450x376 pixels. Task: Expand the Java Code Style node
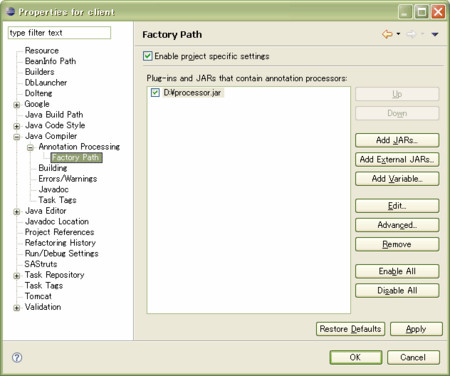(x=16, y=126)
